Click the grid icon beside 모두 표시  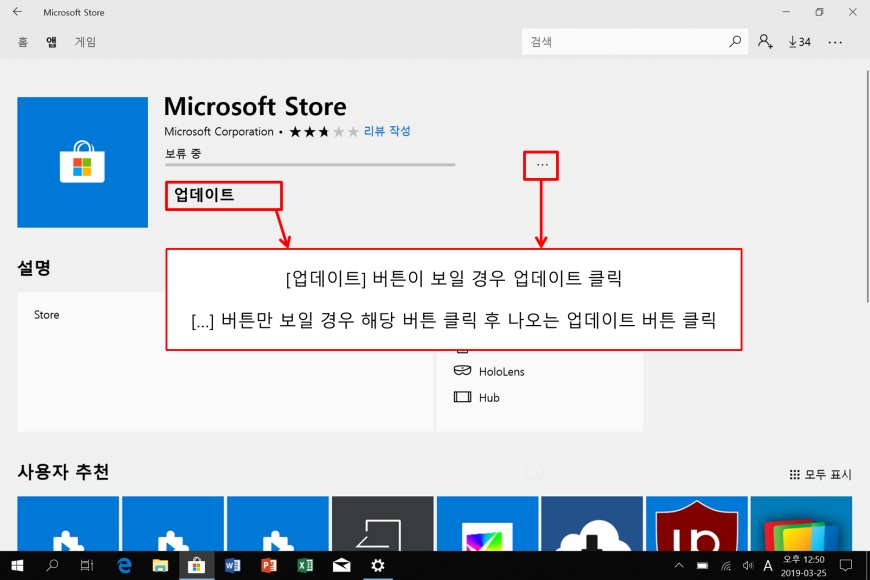point(795,475)
